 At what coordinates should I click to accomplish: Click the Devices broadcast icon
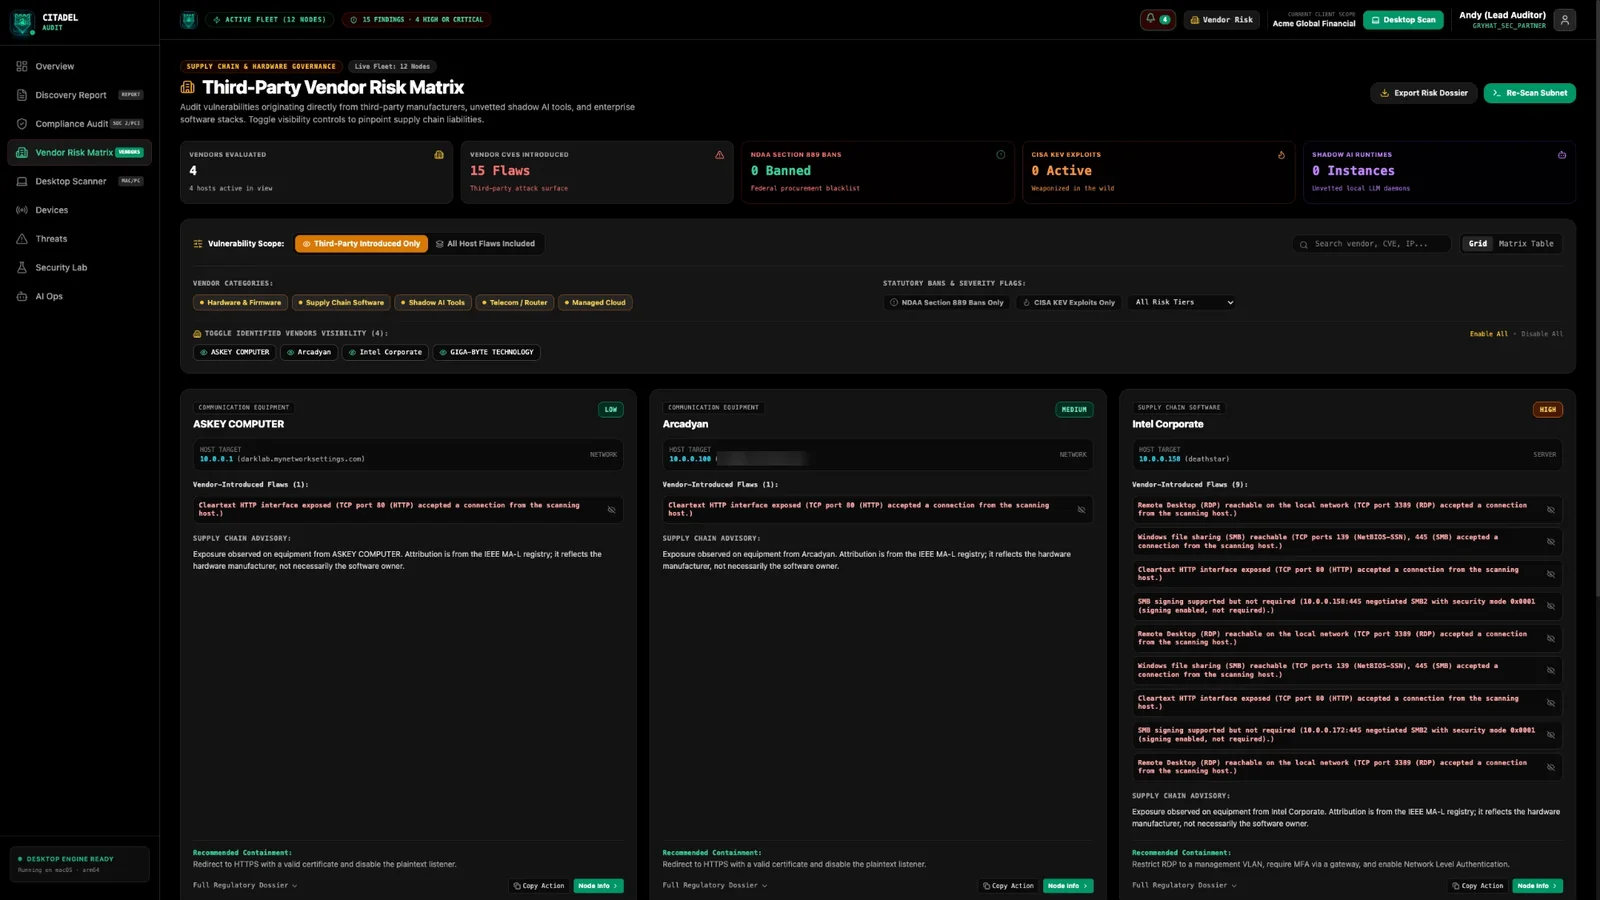click(x=22, y=210)
